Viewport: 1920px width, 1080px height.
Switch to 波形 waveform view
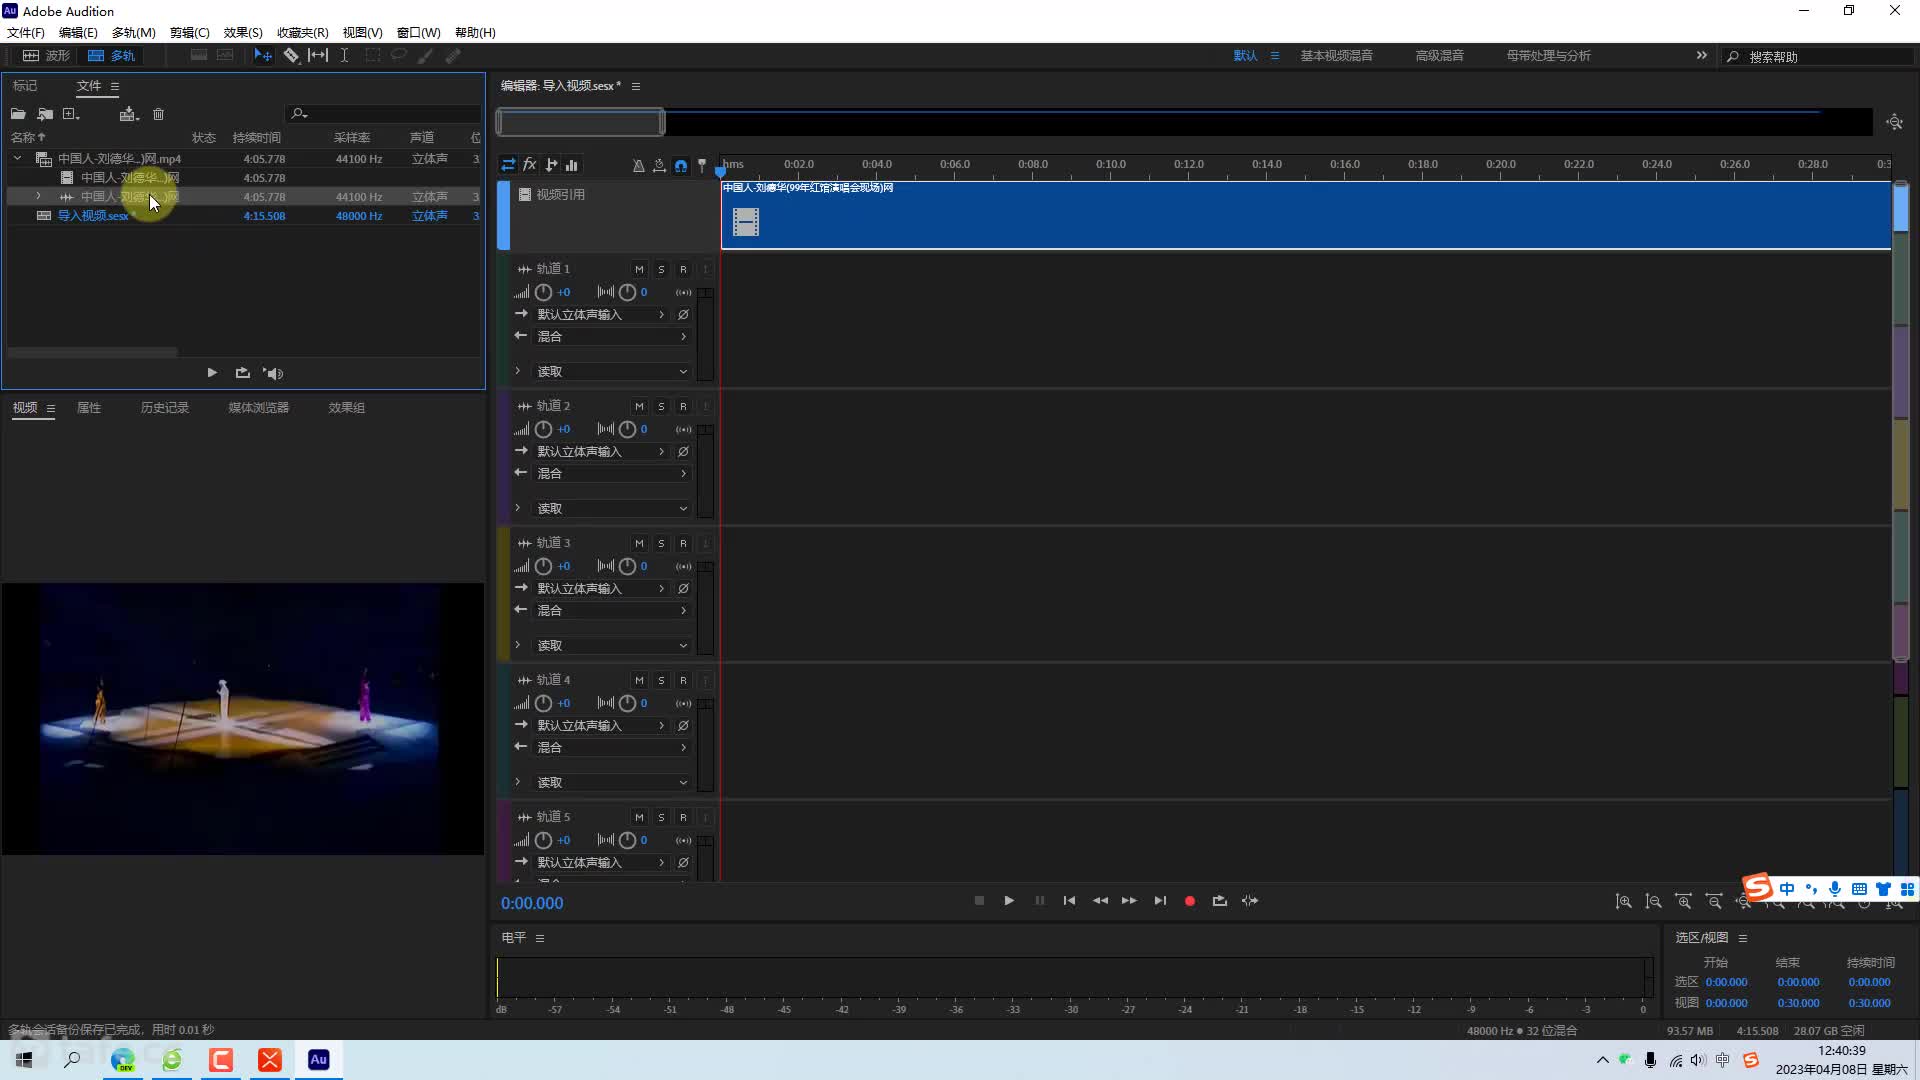[x=47, y=56]
